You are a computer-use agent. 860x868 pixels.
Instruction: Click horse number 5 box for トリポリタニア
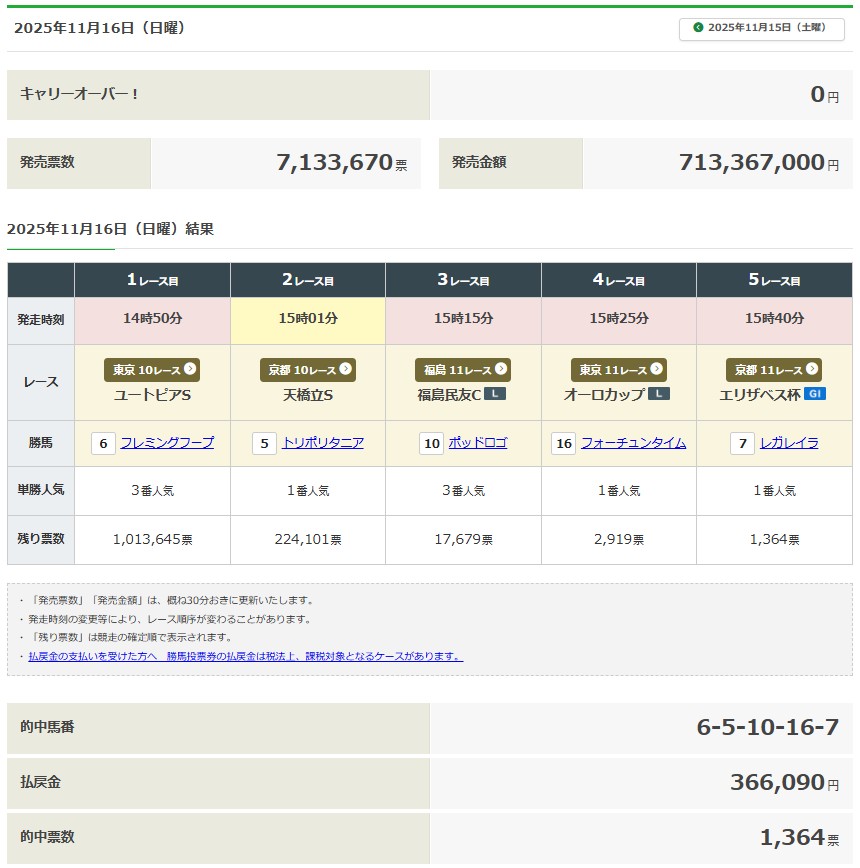264,443
